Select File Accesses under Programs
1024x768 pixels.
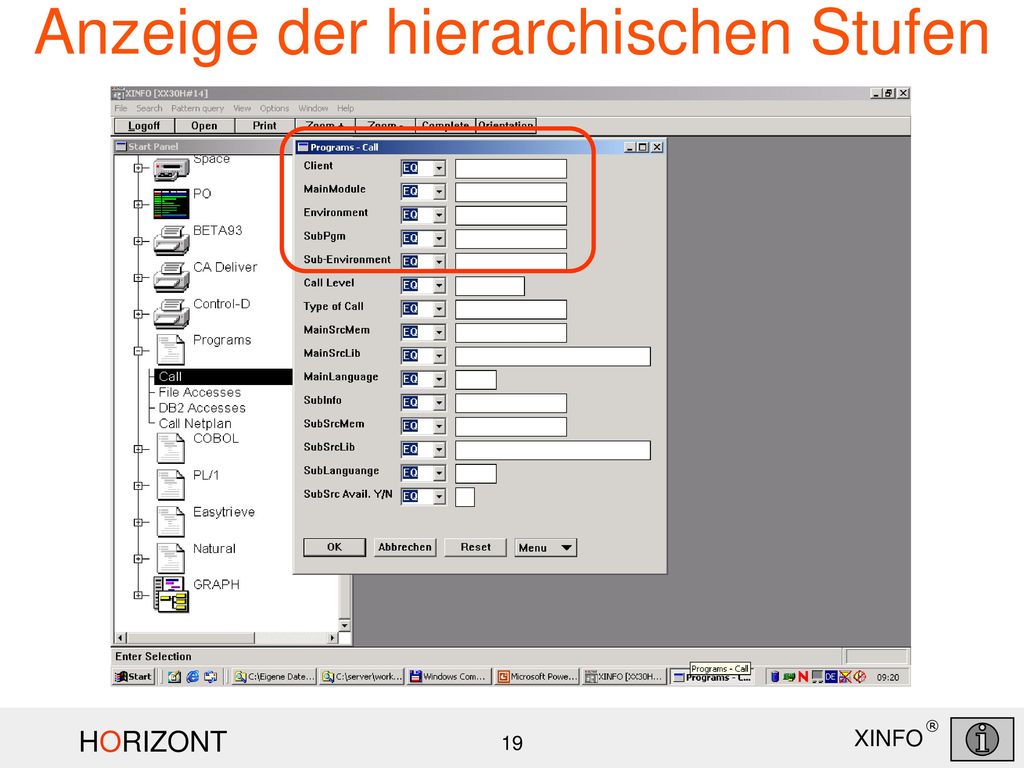click(200, 392)
